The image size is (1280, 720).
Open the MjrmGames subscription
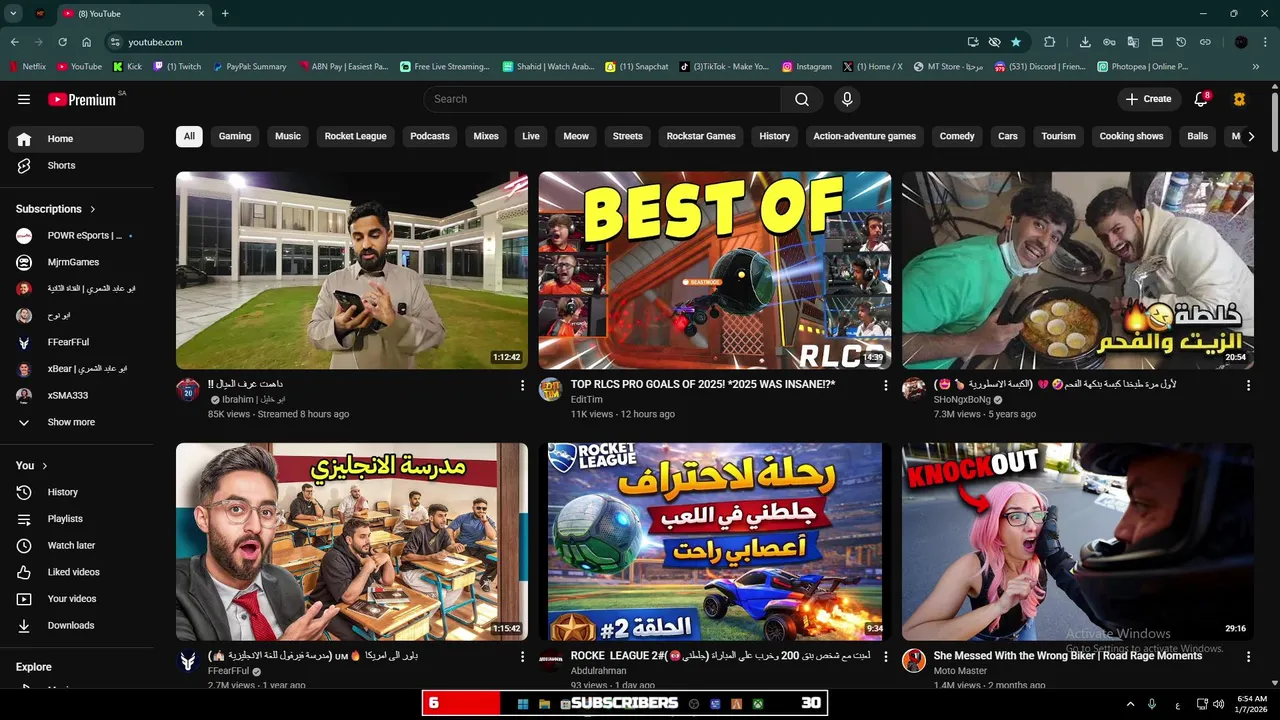click(x=76, y=262)
